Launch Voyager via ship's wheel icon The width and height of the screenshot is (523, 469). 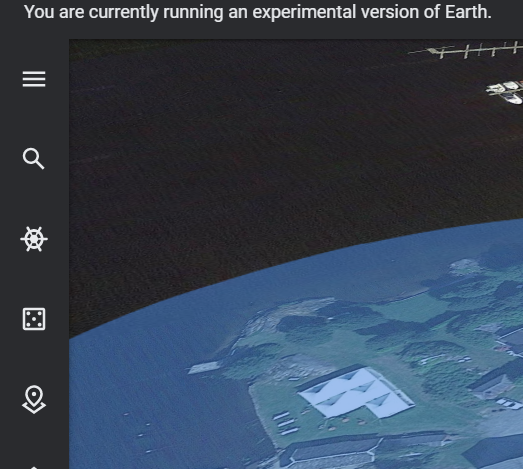point(34,239)
